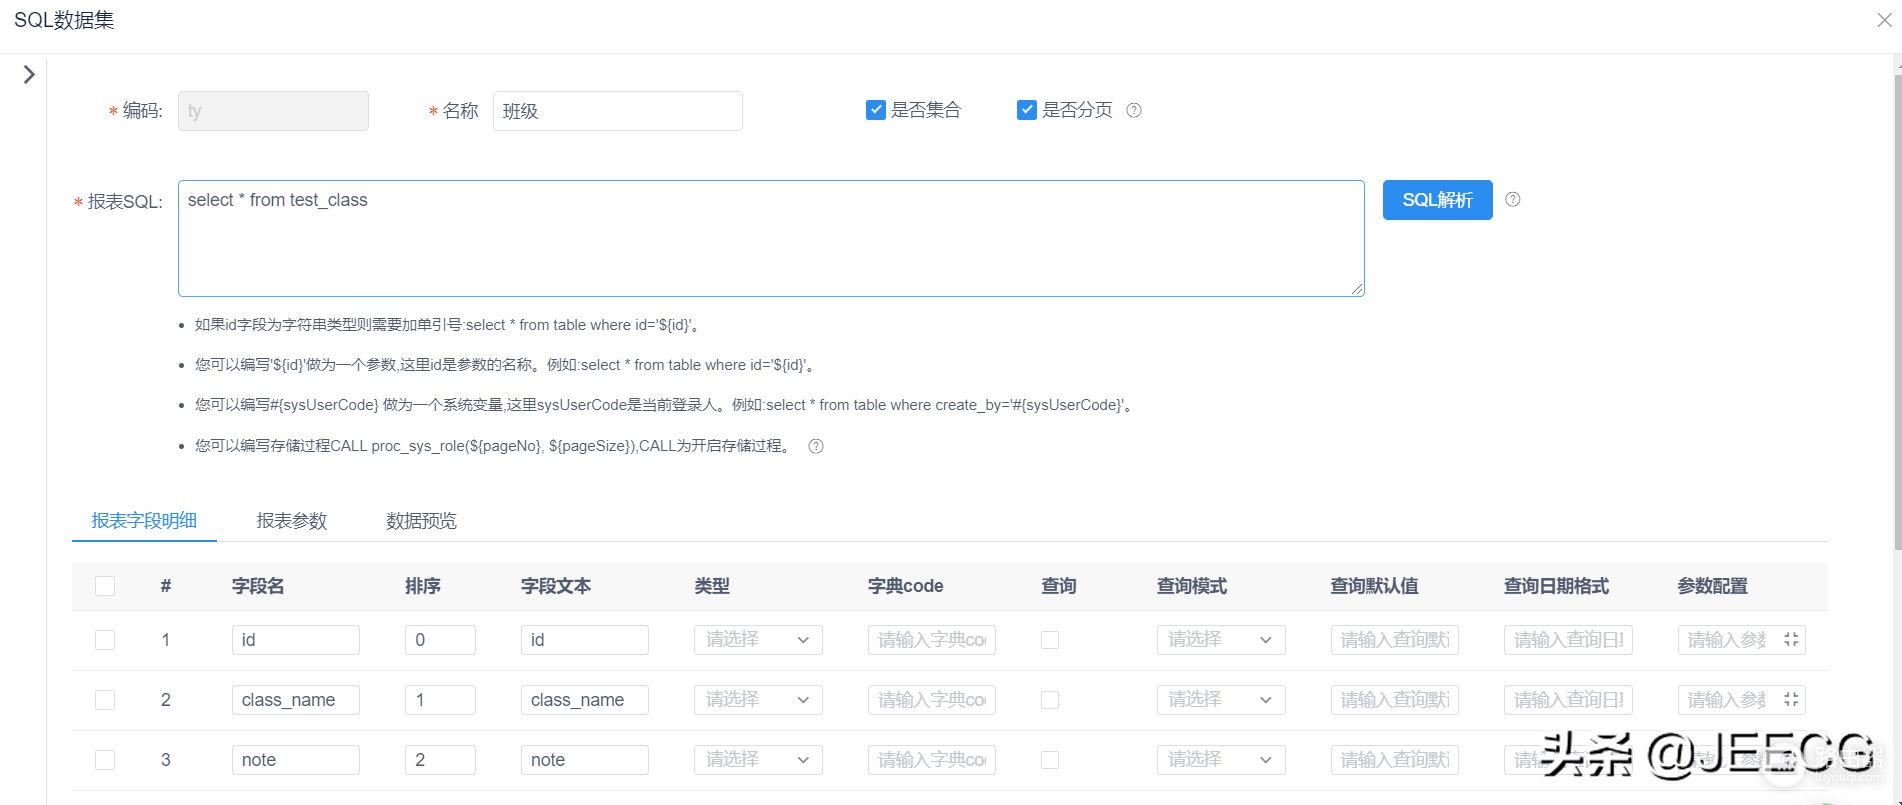Image resolution: width=1902 pixels, height=805 pixels.
Task: Click the SQL解析 button
Action: click(1437, 200)
